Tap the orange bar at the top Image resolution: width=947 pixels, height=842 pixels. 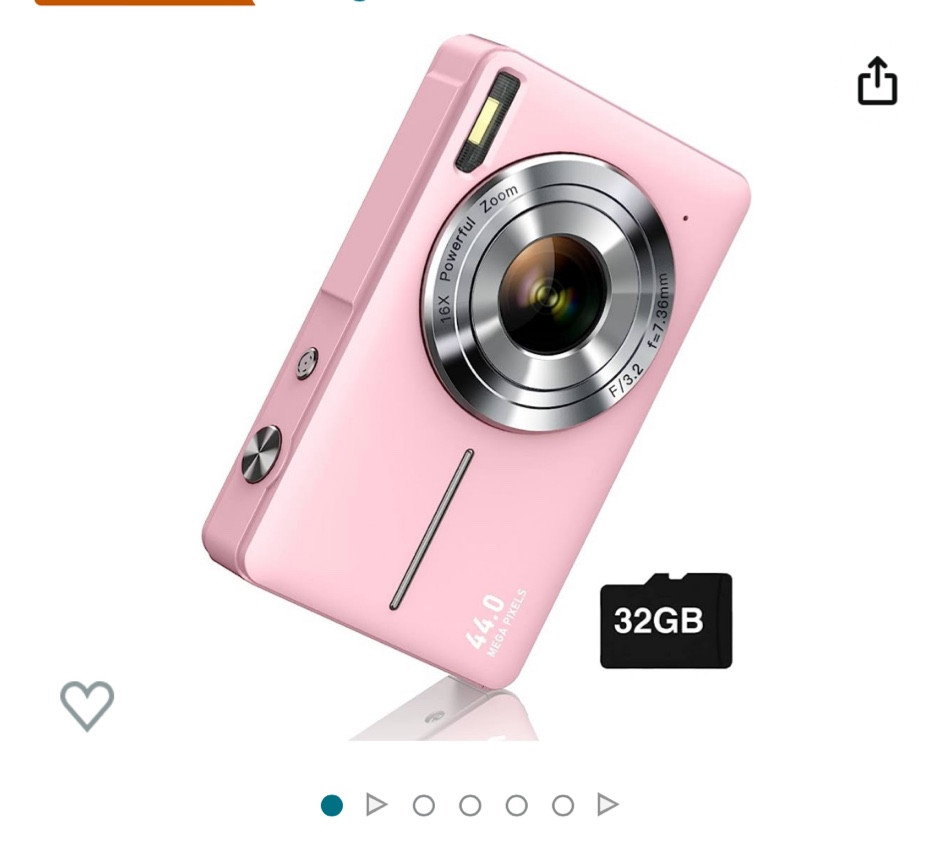(x=145, y=2)
